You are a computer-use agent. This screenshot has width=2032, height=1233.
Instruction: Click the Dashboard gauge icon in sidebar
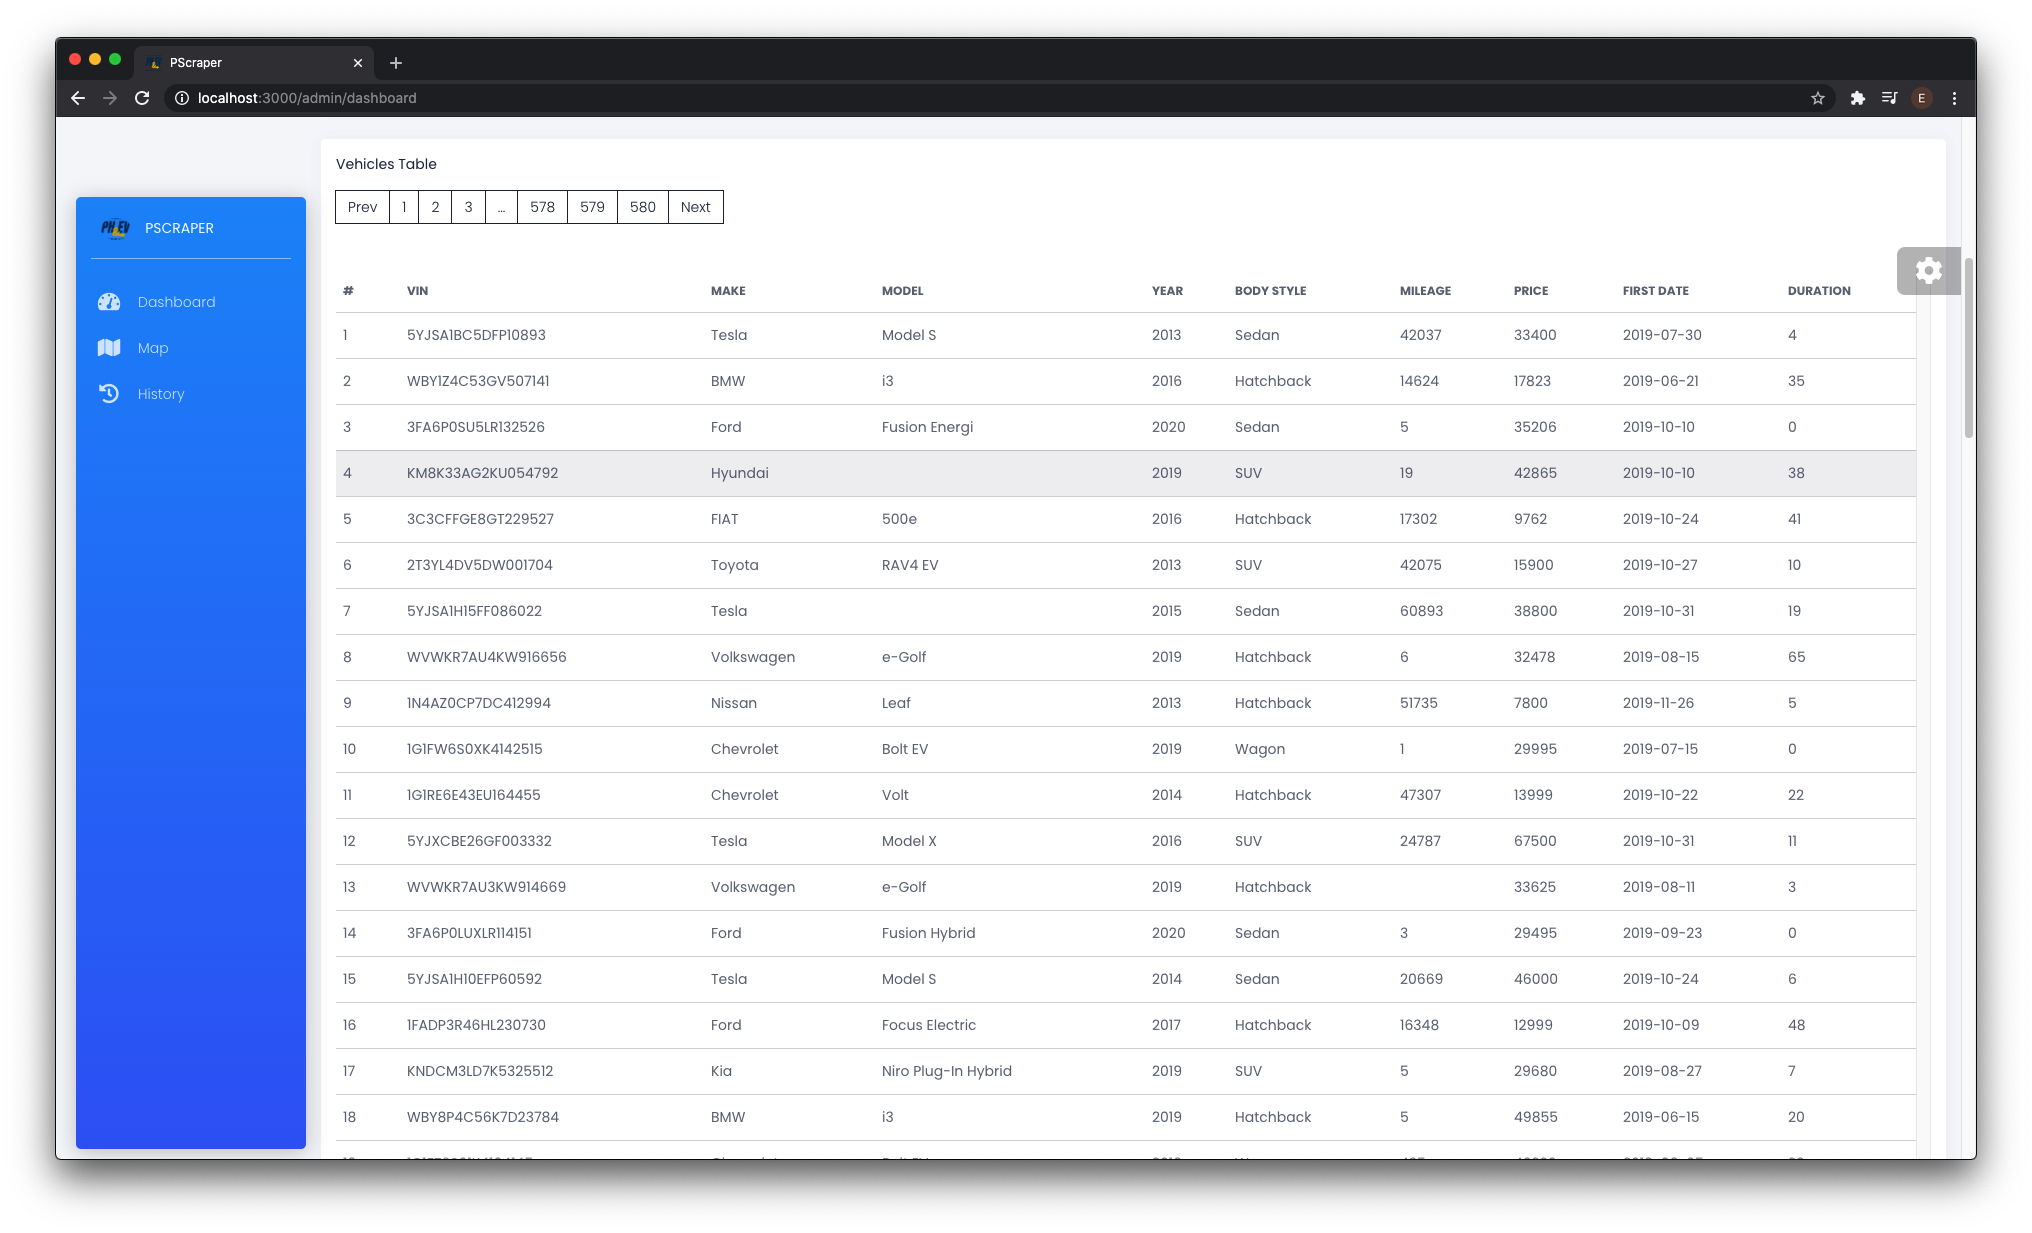(109, 302)
